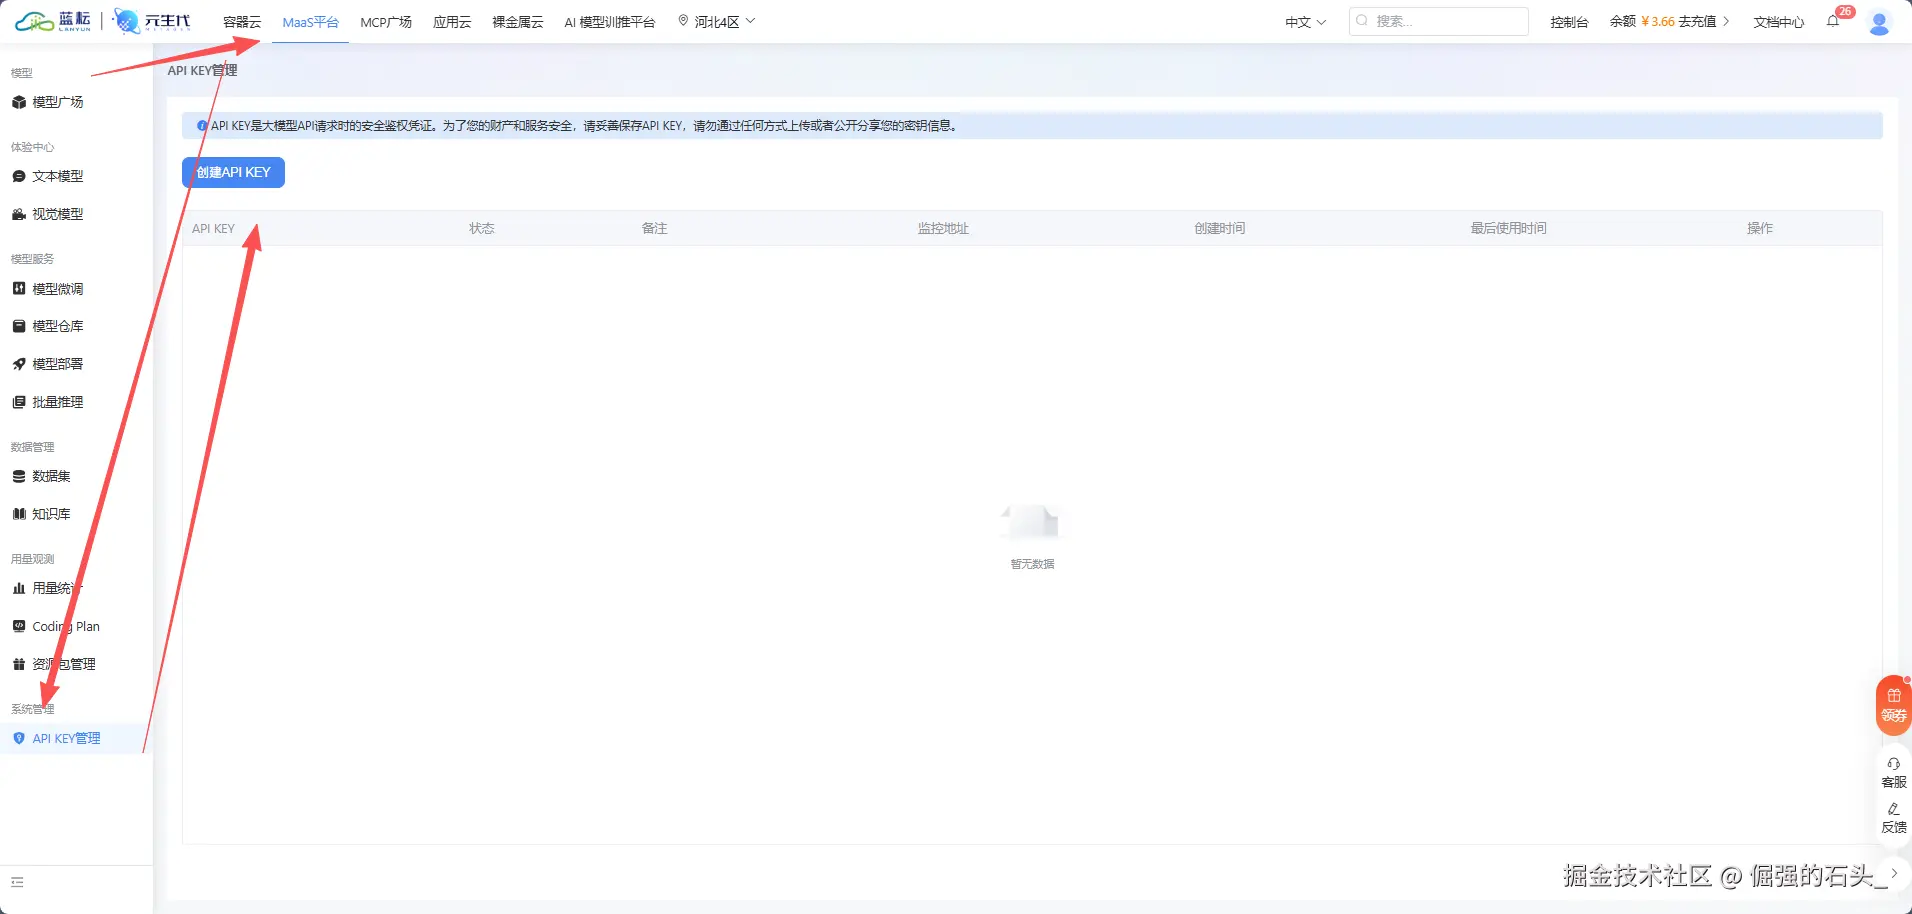Click the API KEY security notice text

pyautogui.click(x=584, y=126)
